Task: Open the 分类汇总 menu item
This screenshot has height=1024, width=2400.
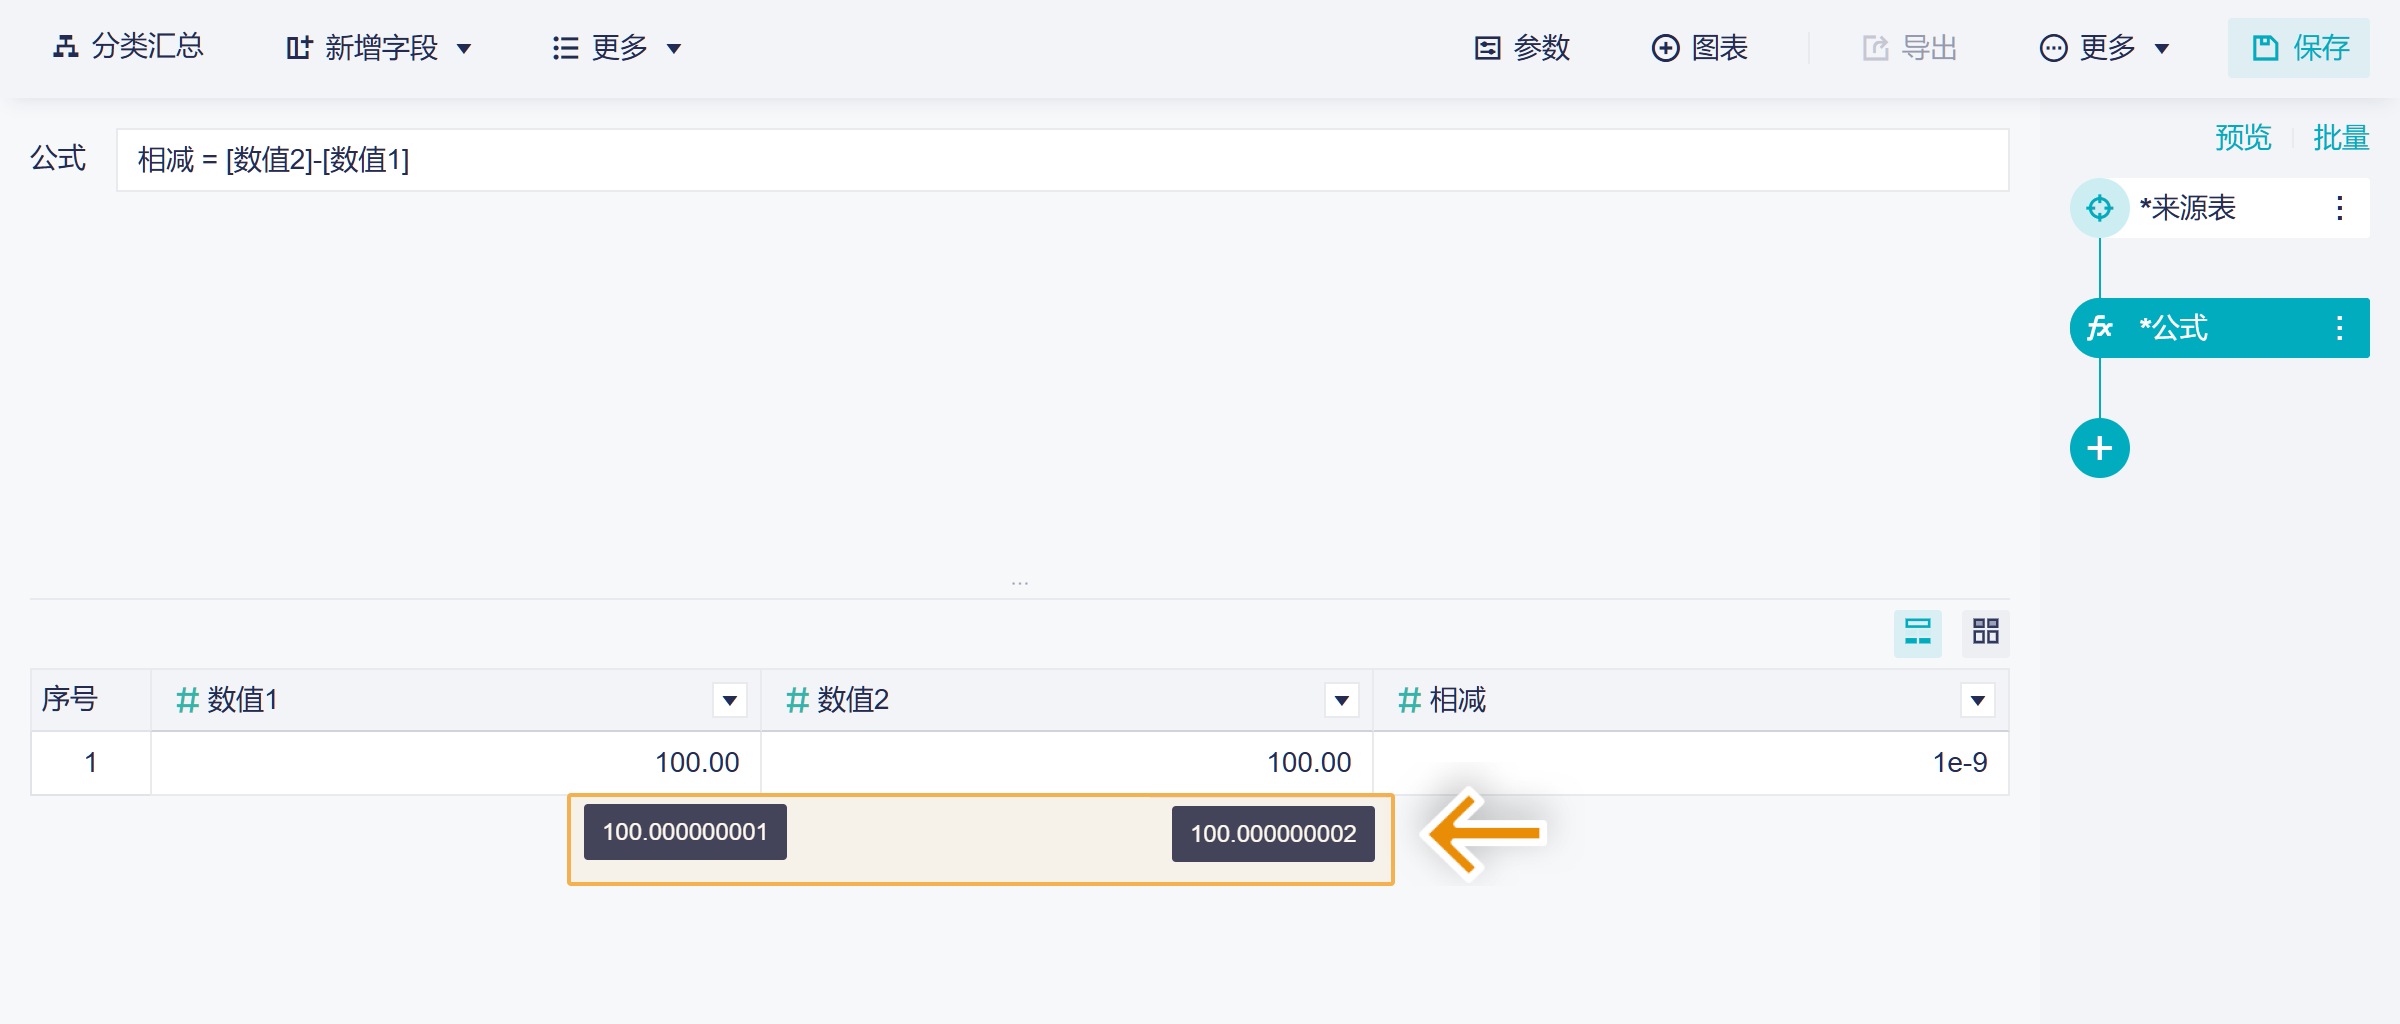Action: point(128,47)
